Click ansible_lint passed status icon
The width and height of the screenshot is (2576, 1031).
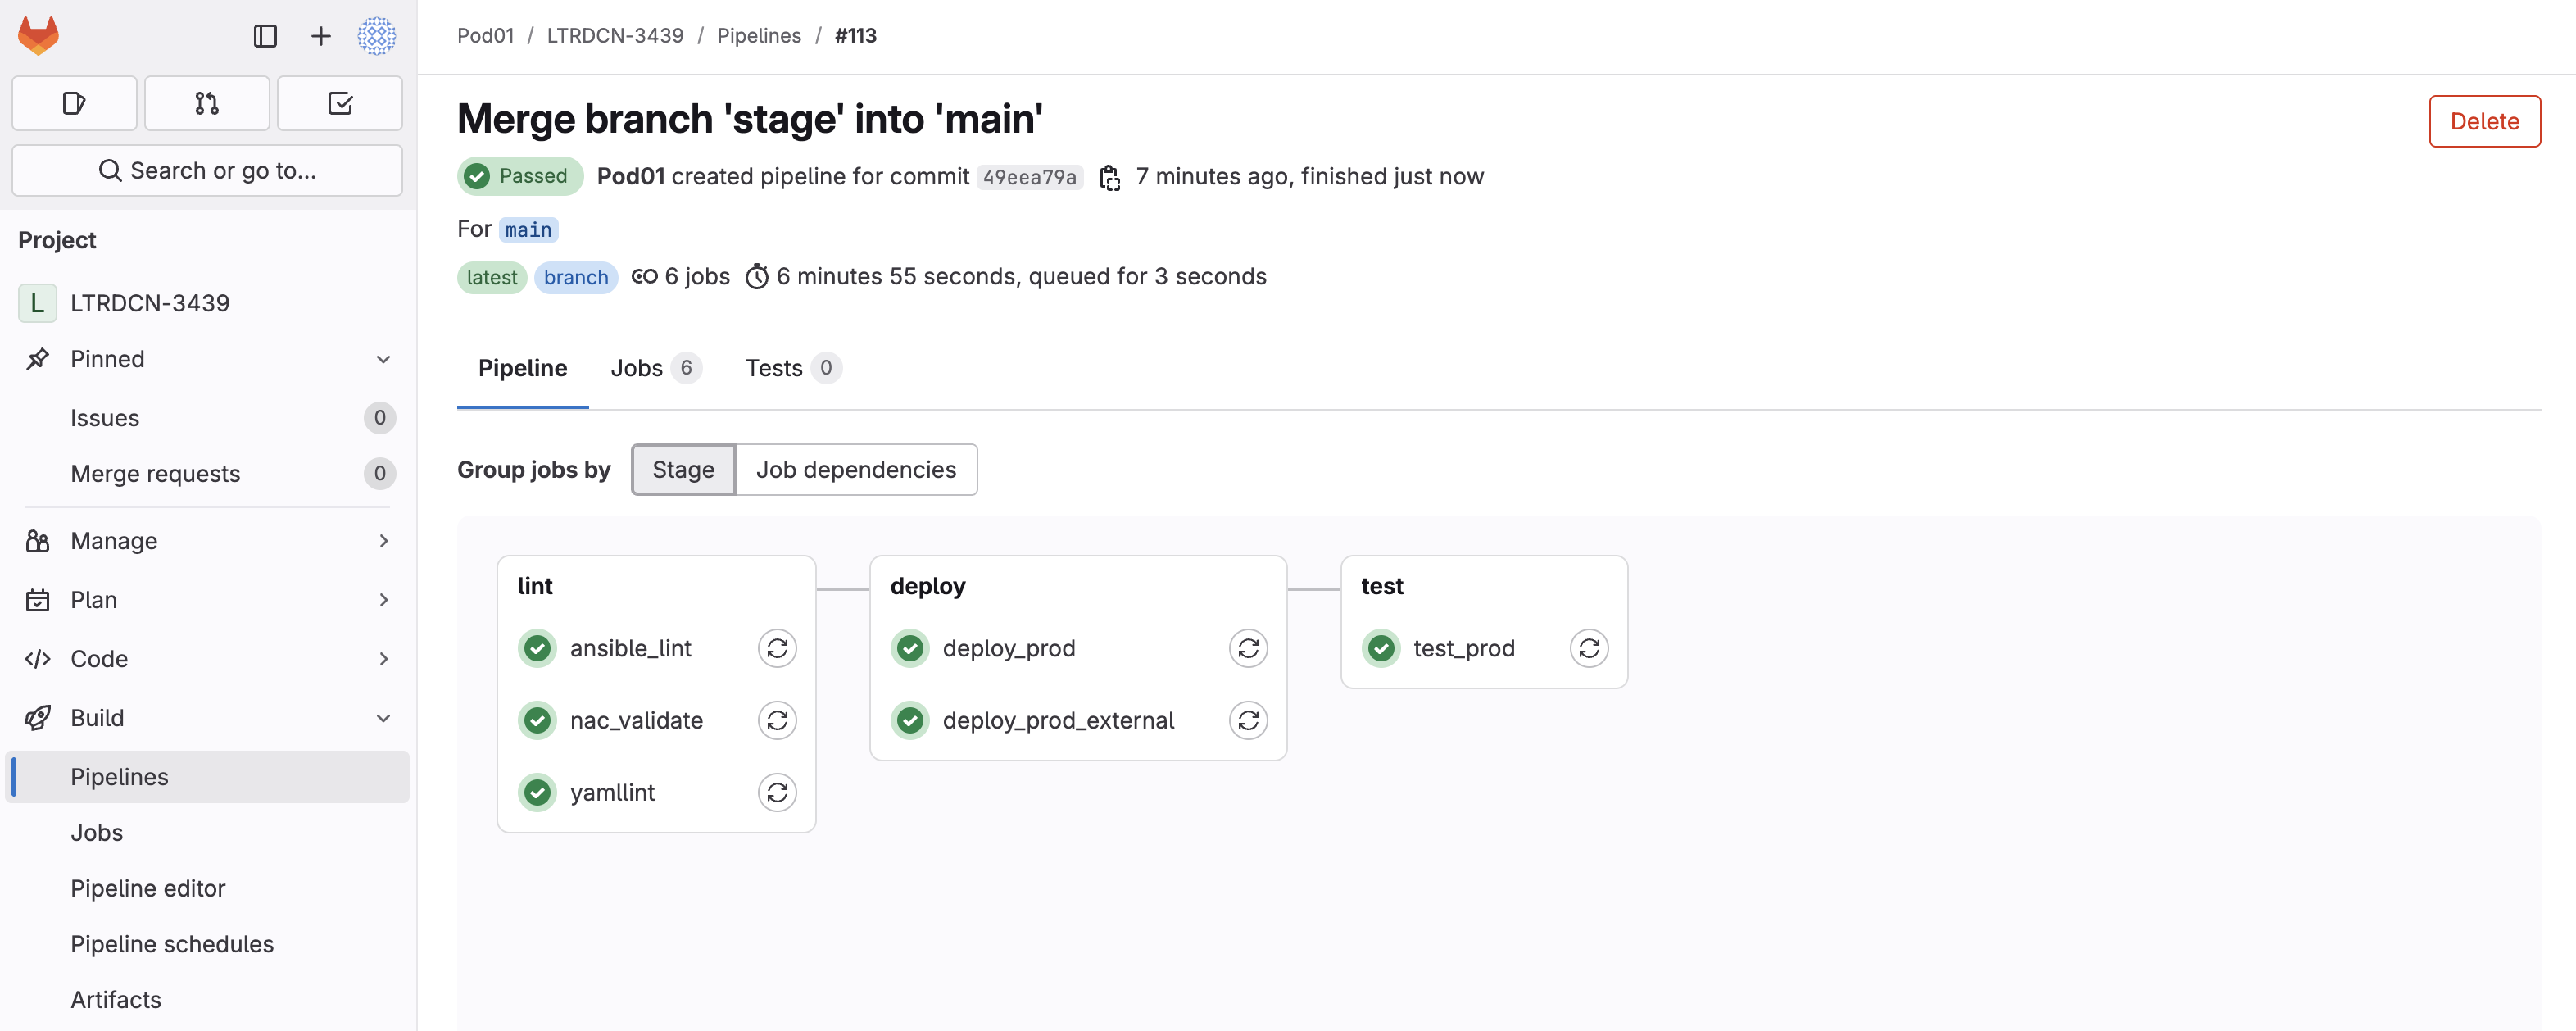click(x=538, y=648)
